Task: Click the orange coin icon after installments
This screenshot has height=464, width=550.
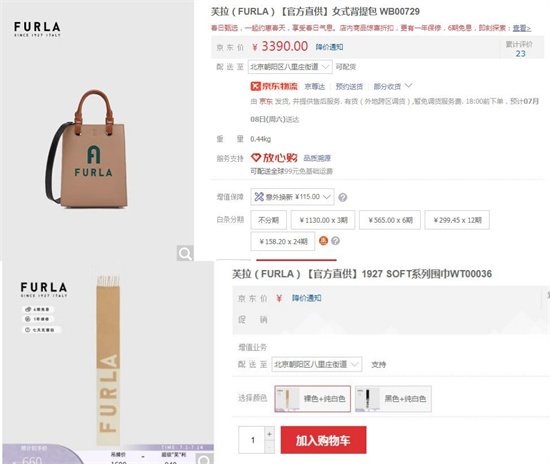Action: tap(323, 241)
